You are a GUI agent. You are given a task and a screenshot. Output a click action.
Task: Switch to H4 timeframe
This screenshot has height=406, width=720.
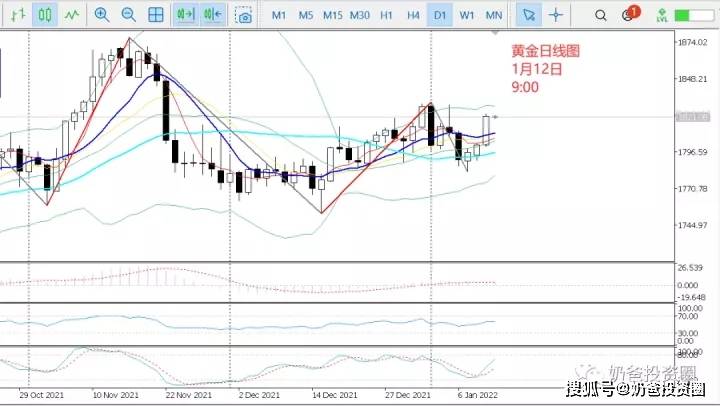tap(413, 15)
